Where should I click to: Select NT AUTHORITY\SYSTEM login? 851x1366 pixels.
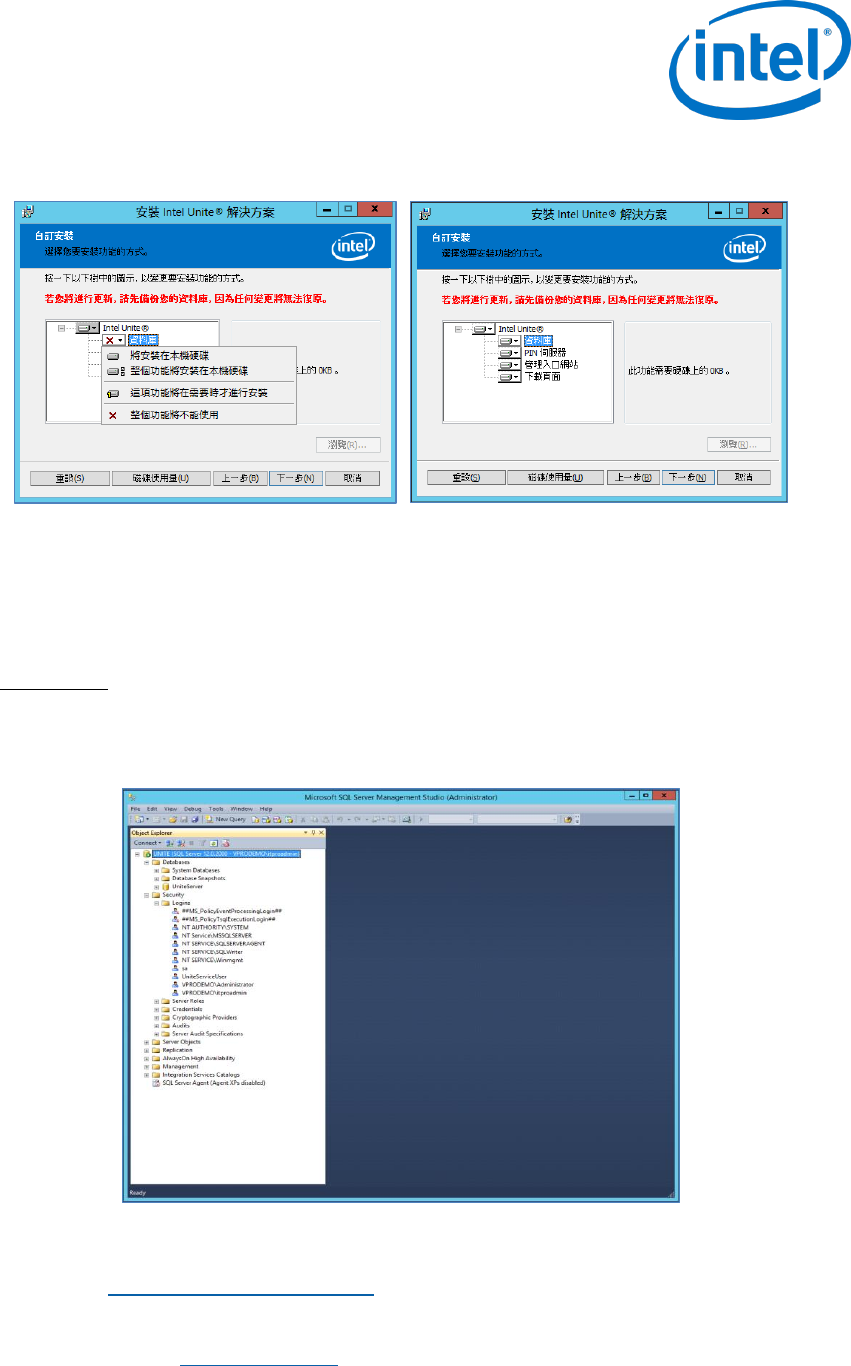tap(215, 927)
